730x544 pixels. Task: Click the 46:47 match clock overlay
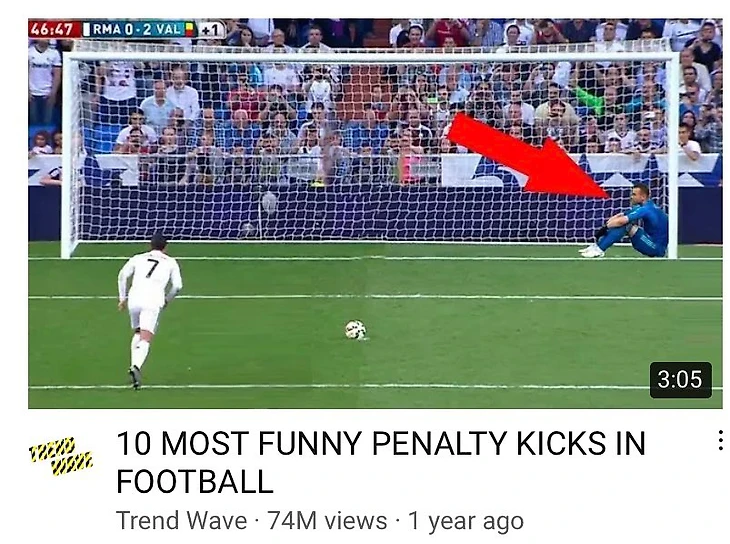51,29
